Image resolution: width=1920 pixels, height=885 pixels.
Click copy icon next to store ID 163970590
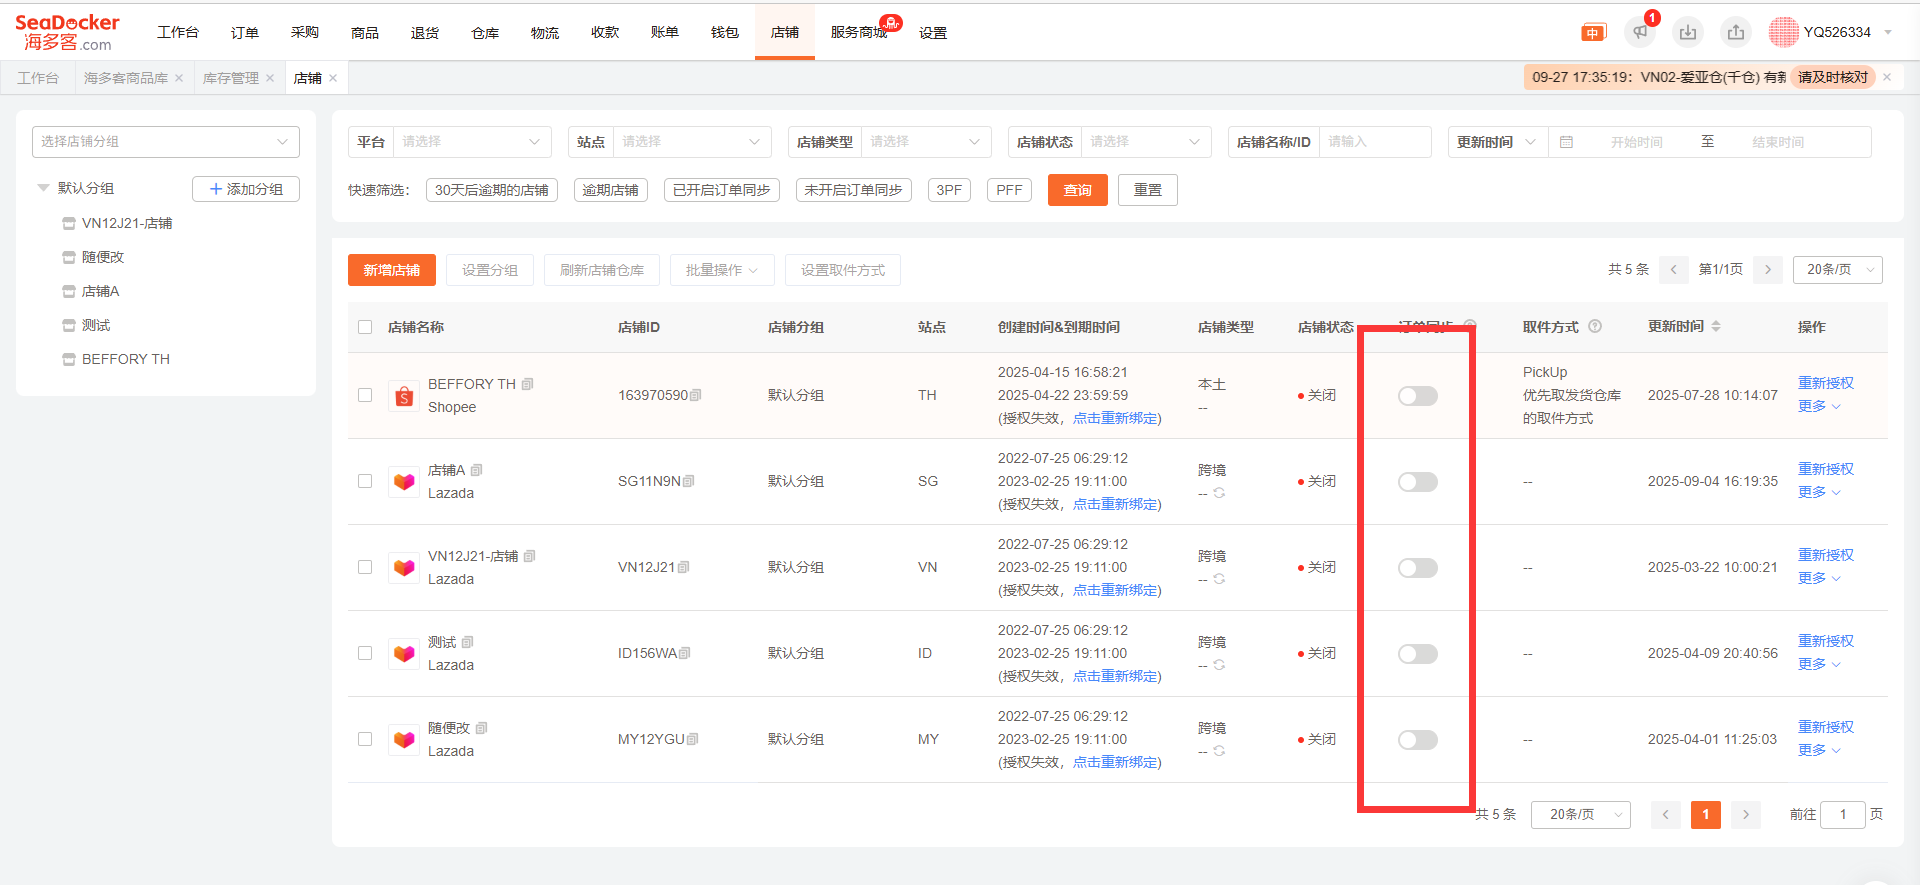(696, 395)
